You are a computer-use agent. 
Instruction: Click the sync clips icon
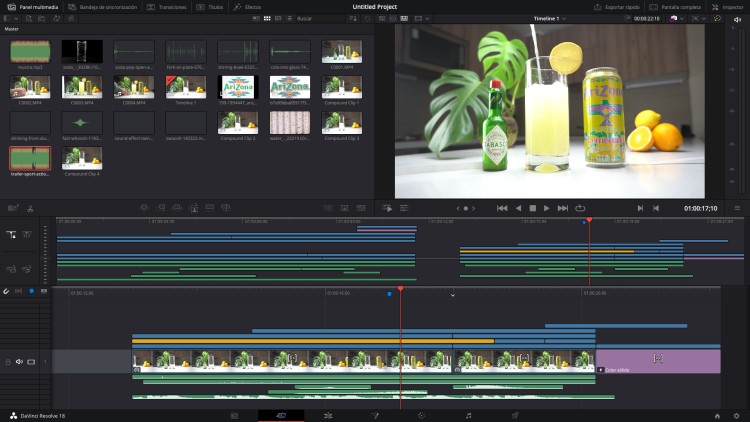[56, 18]
